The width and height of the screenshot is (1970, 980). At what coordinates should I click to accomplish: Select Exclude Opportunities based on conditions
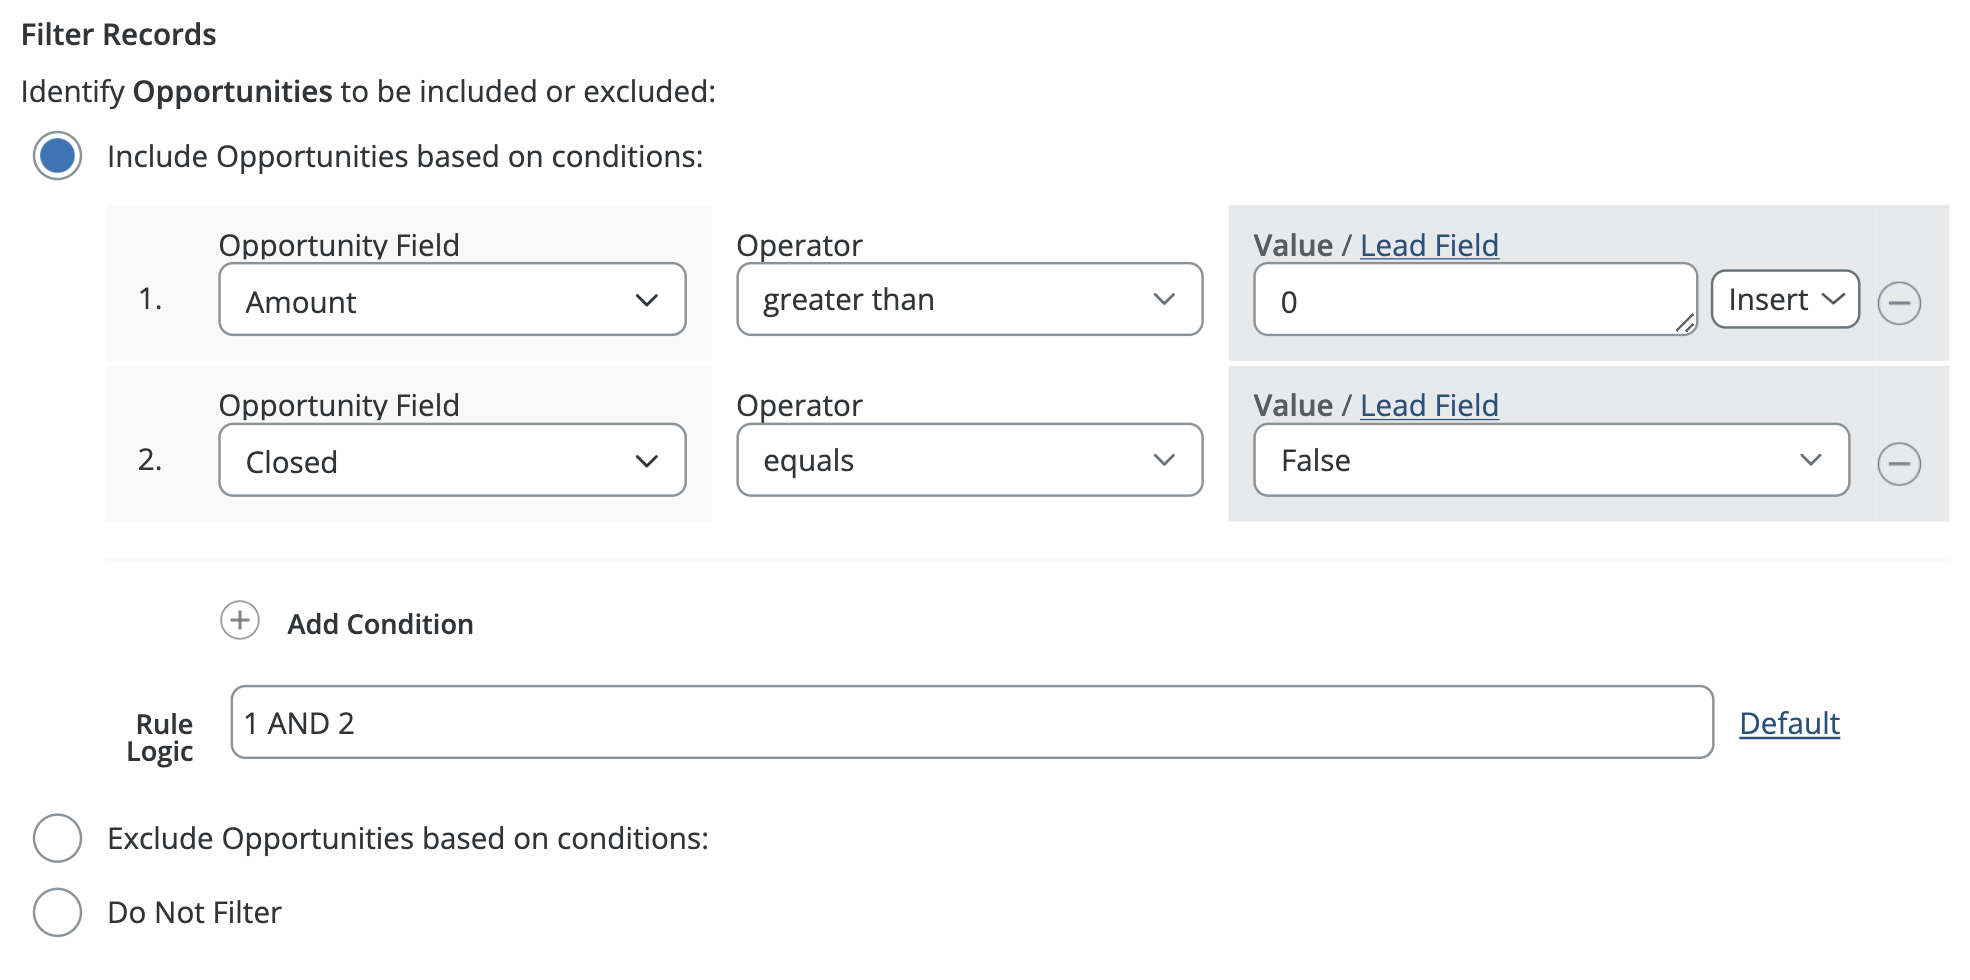pyautogui.click(x=57, y=838)
